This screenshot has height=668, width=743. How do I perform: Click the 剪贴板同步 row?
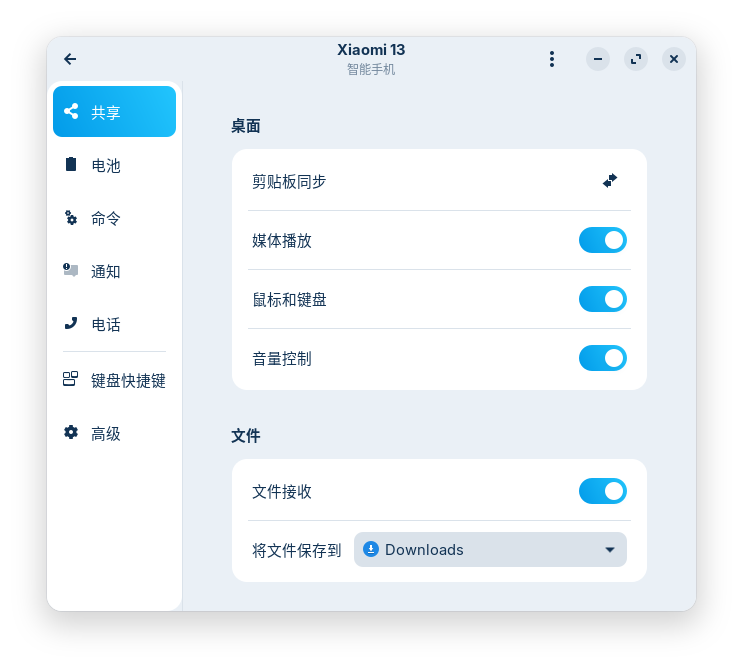click(x=439, y=181)
